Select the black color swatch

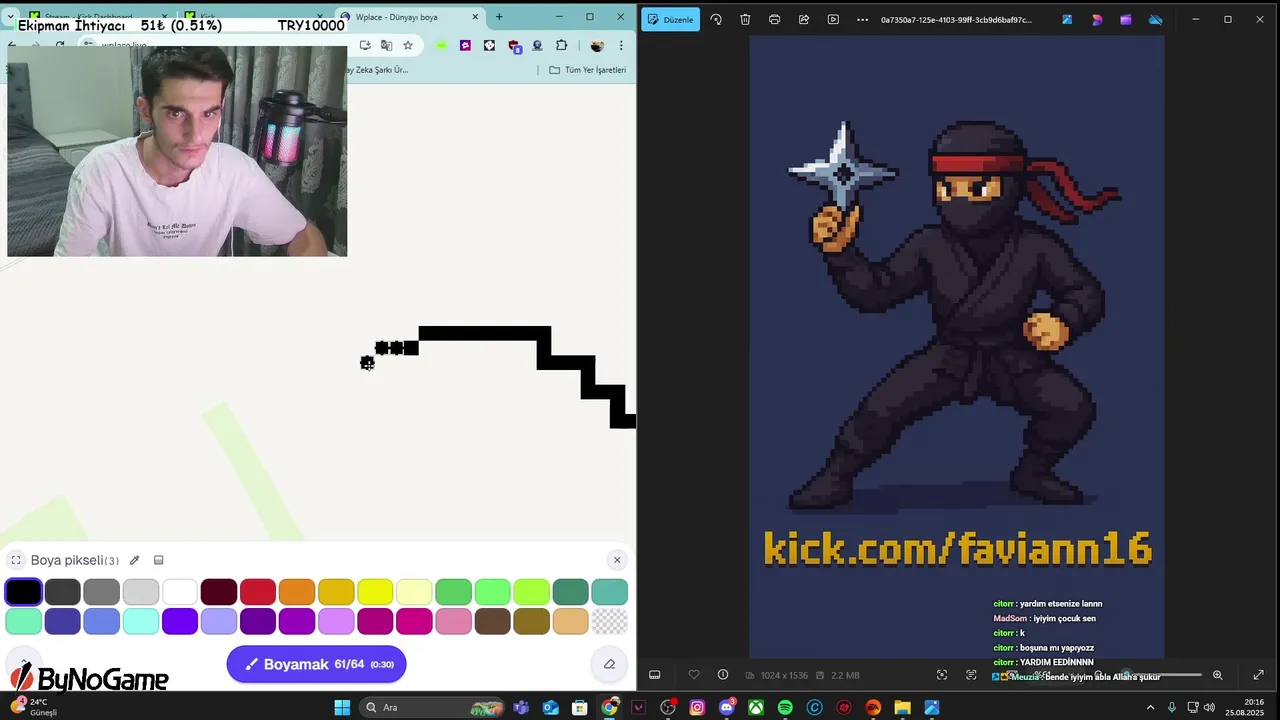click(x=23, y=592)
